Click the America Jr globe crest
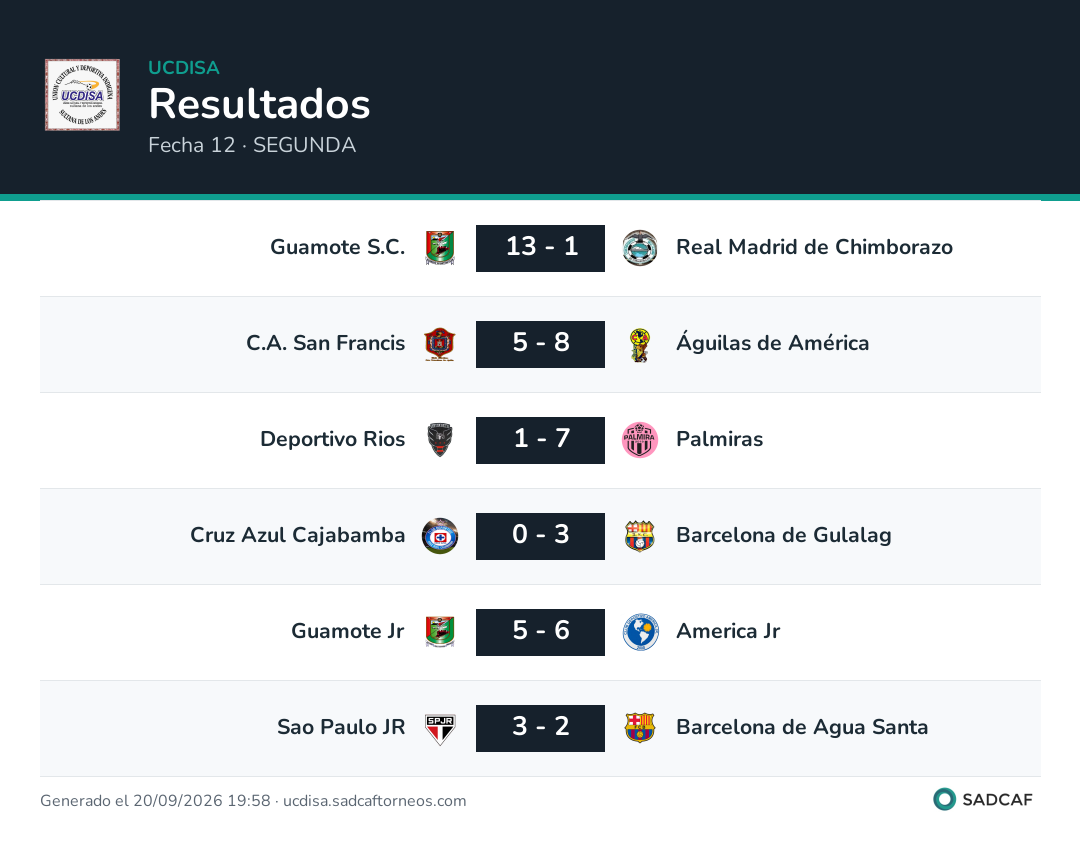 click(640, 632)
